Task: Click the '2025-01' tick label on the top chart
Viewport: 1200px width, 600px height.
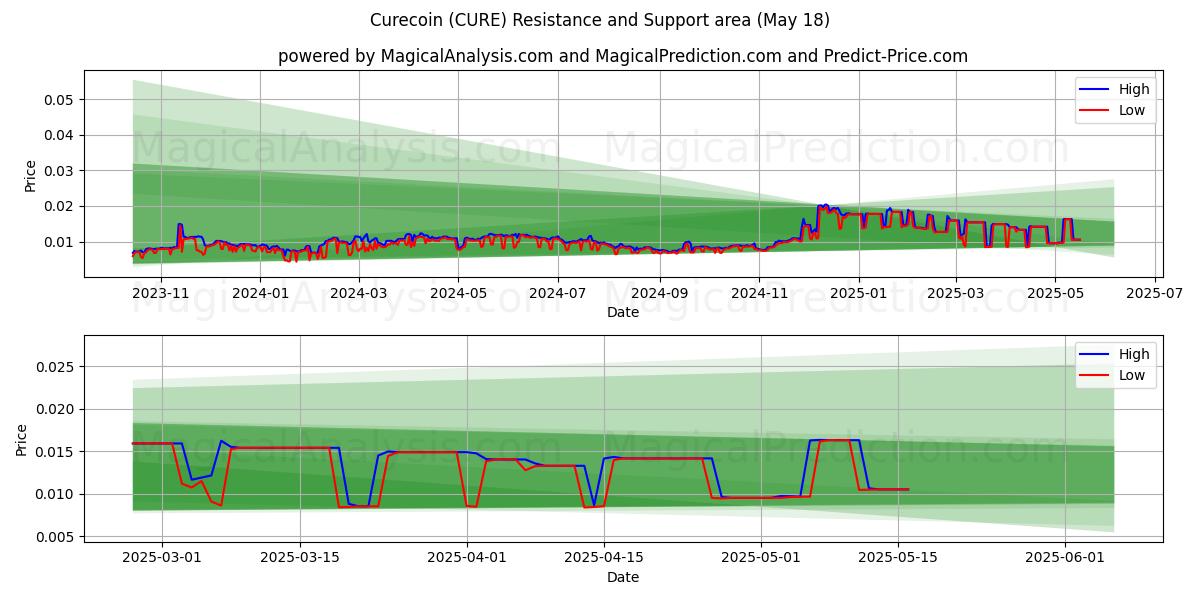Action: 858,293
